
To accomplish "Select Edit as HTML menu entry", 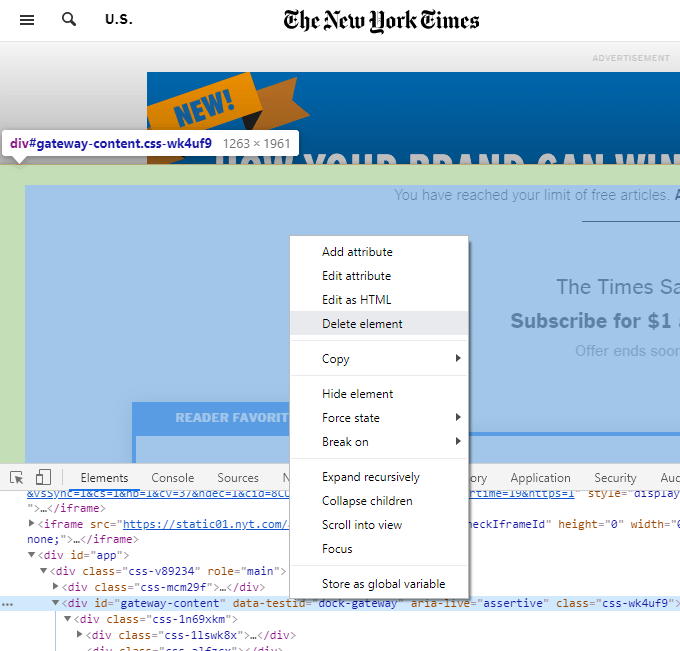I will click(356, 300).
